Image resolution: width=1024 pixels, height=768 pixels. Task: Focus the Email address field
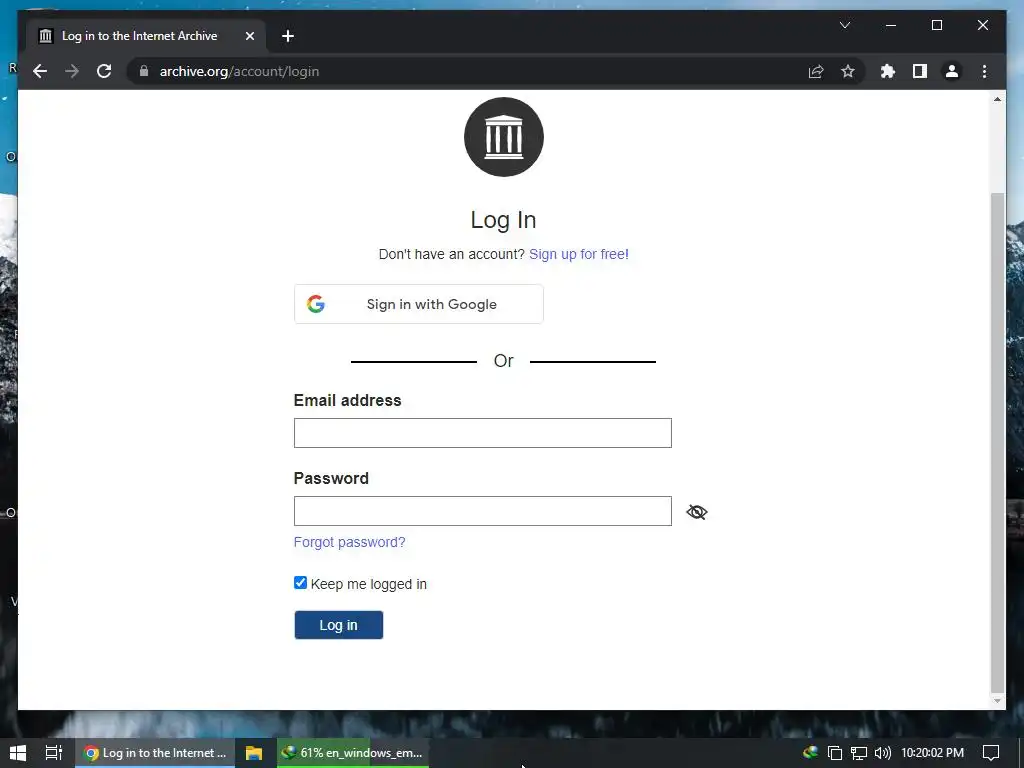483,433
